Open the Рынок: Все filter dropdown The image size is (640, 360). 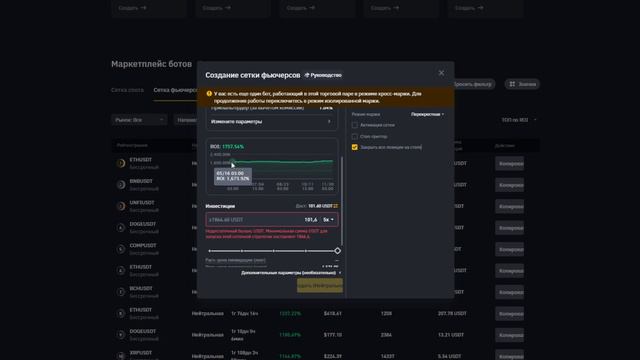click(139, 120)
